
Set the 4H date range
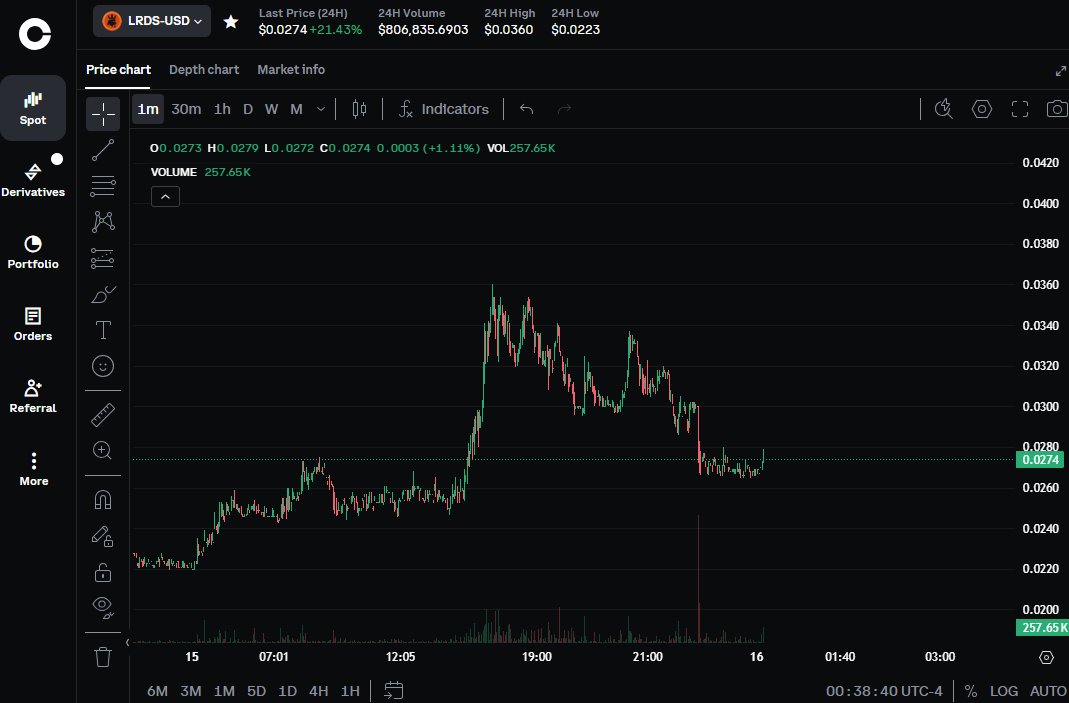coord(318,691)
